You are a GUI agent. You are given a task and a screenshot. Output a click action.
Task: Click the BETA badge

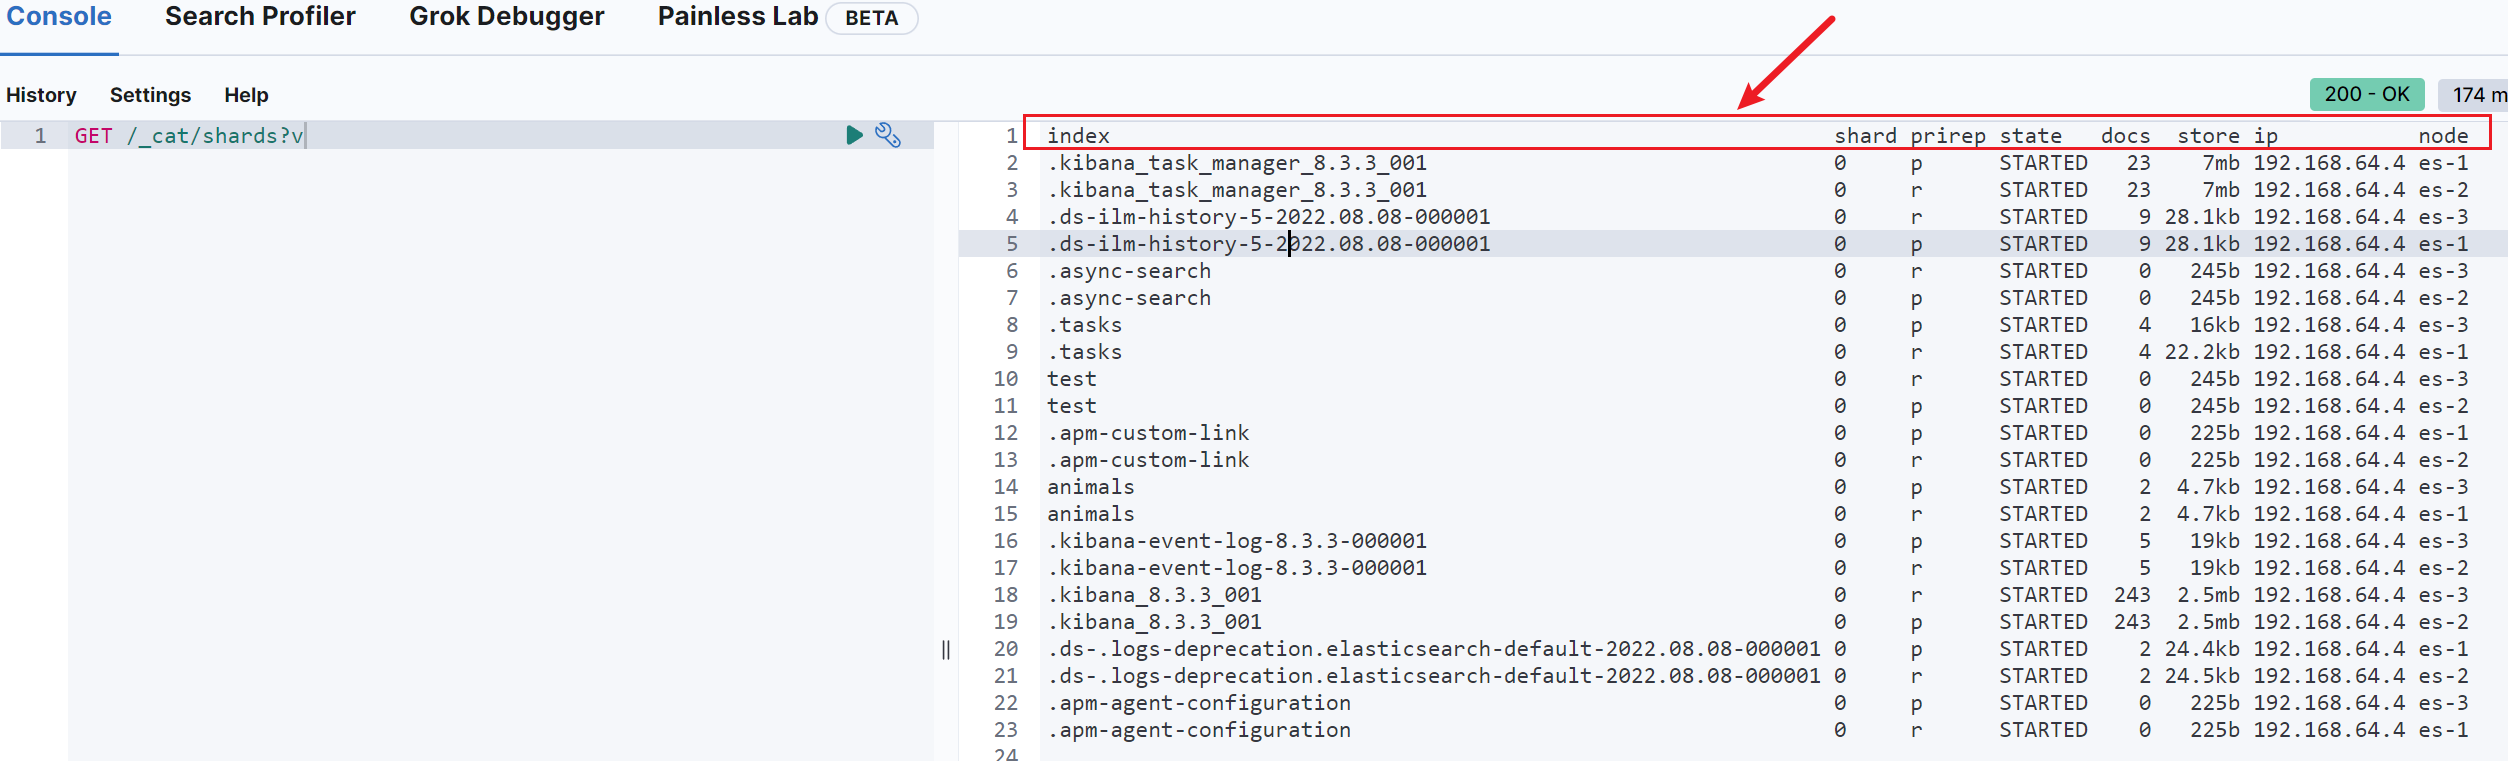[871, 18]
